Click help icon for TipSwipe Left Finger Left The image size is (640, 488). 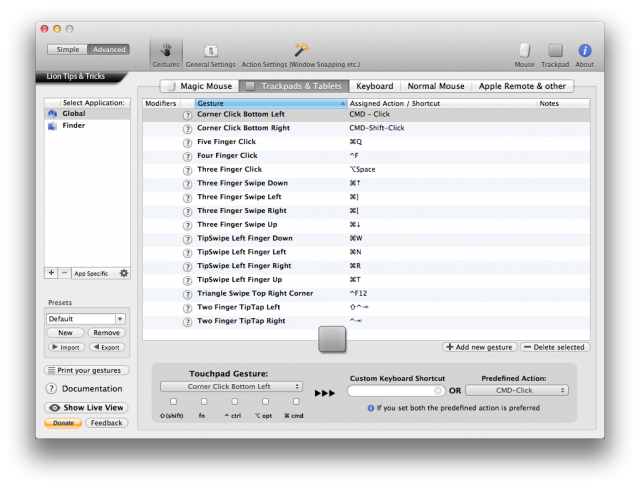(187, 253)
